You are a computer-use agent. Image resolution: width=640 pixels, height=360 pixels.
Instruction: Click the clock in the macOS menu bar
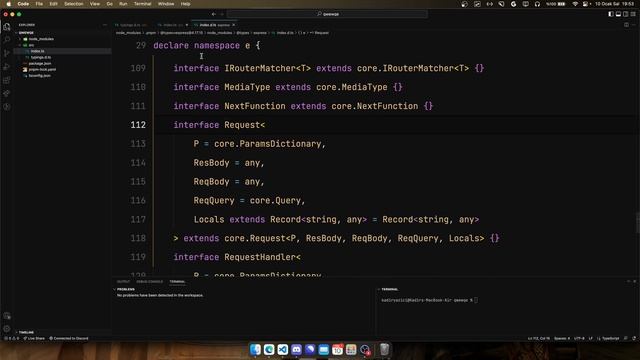click(x=615, y=4)
